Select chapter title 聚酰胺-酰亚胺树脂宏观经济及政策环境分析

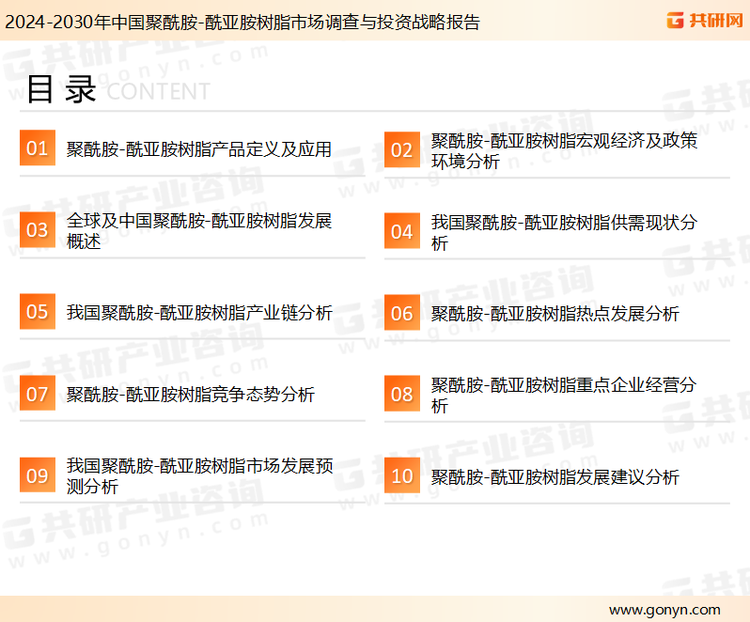(x=564, y=151)
